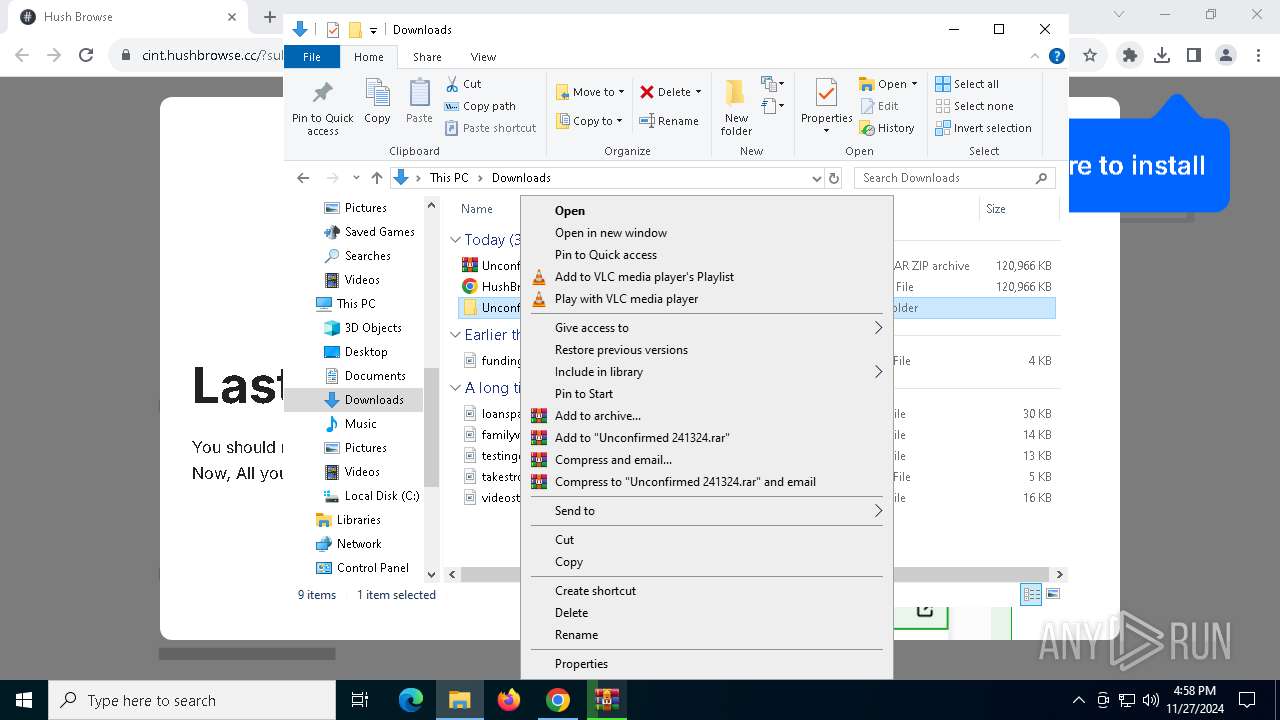
Task: Choose Play with VLC media player
Action: click(706, 299)
